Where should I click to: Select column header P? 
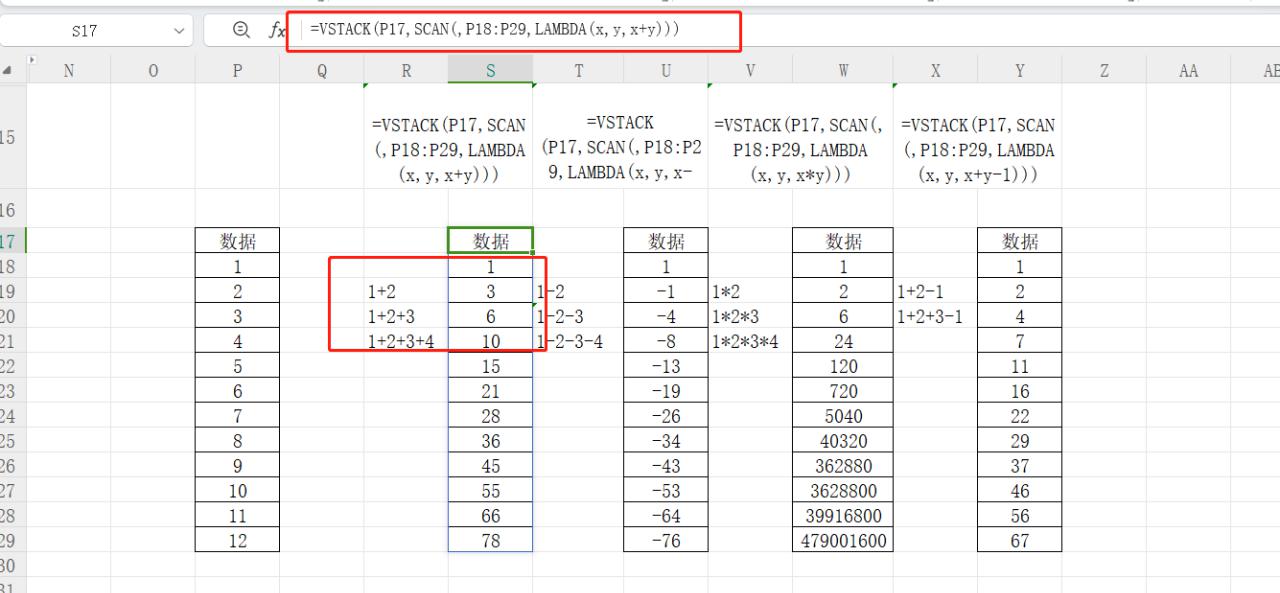(237, 71)
